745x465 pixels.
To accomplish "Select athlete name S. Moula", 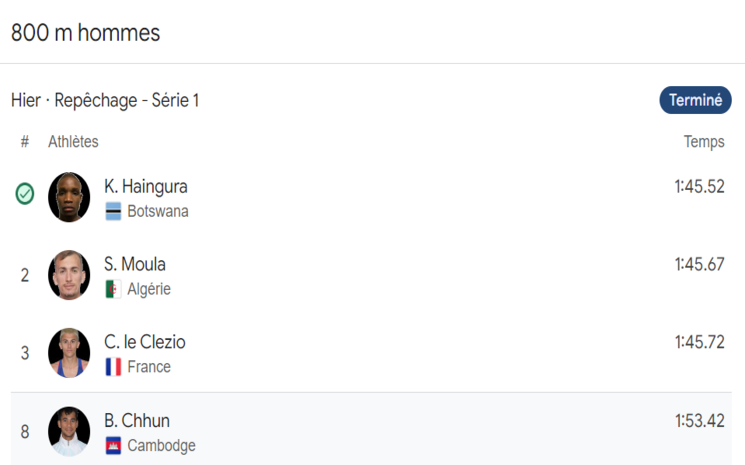I will click(x=135, y=264).
